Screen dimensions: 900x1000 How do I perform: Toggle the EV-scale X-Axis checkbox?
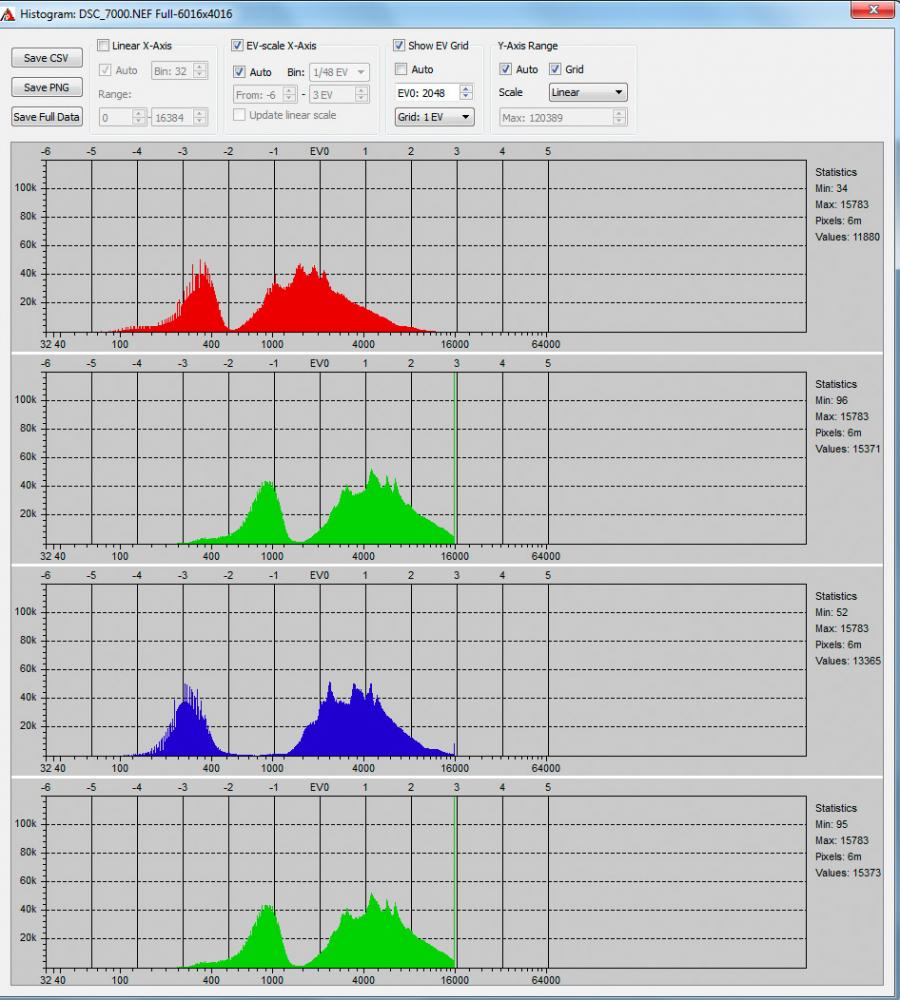click(237, 45)
